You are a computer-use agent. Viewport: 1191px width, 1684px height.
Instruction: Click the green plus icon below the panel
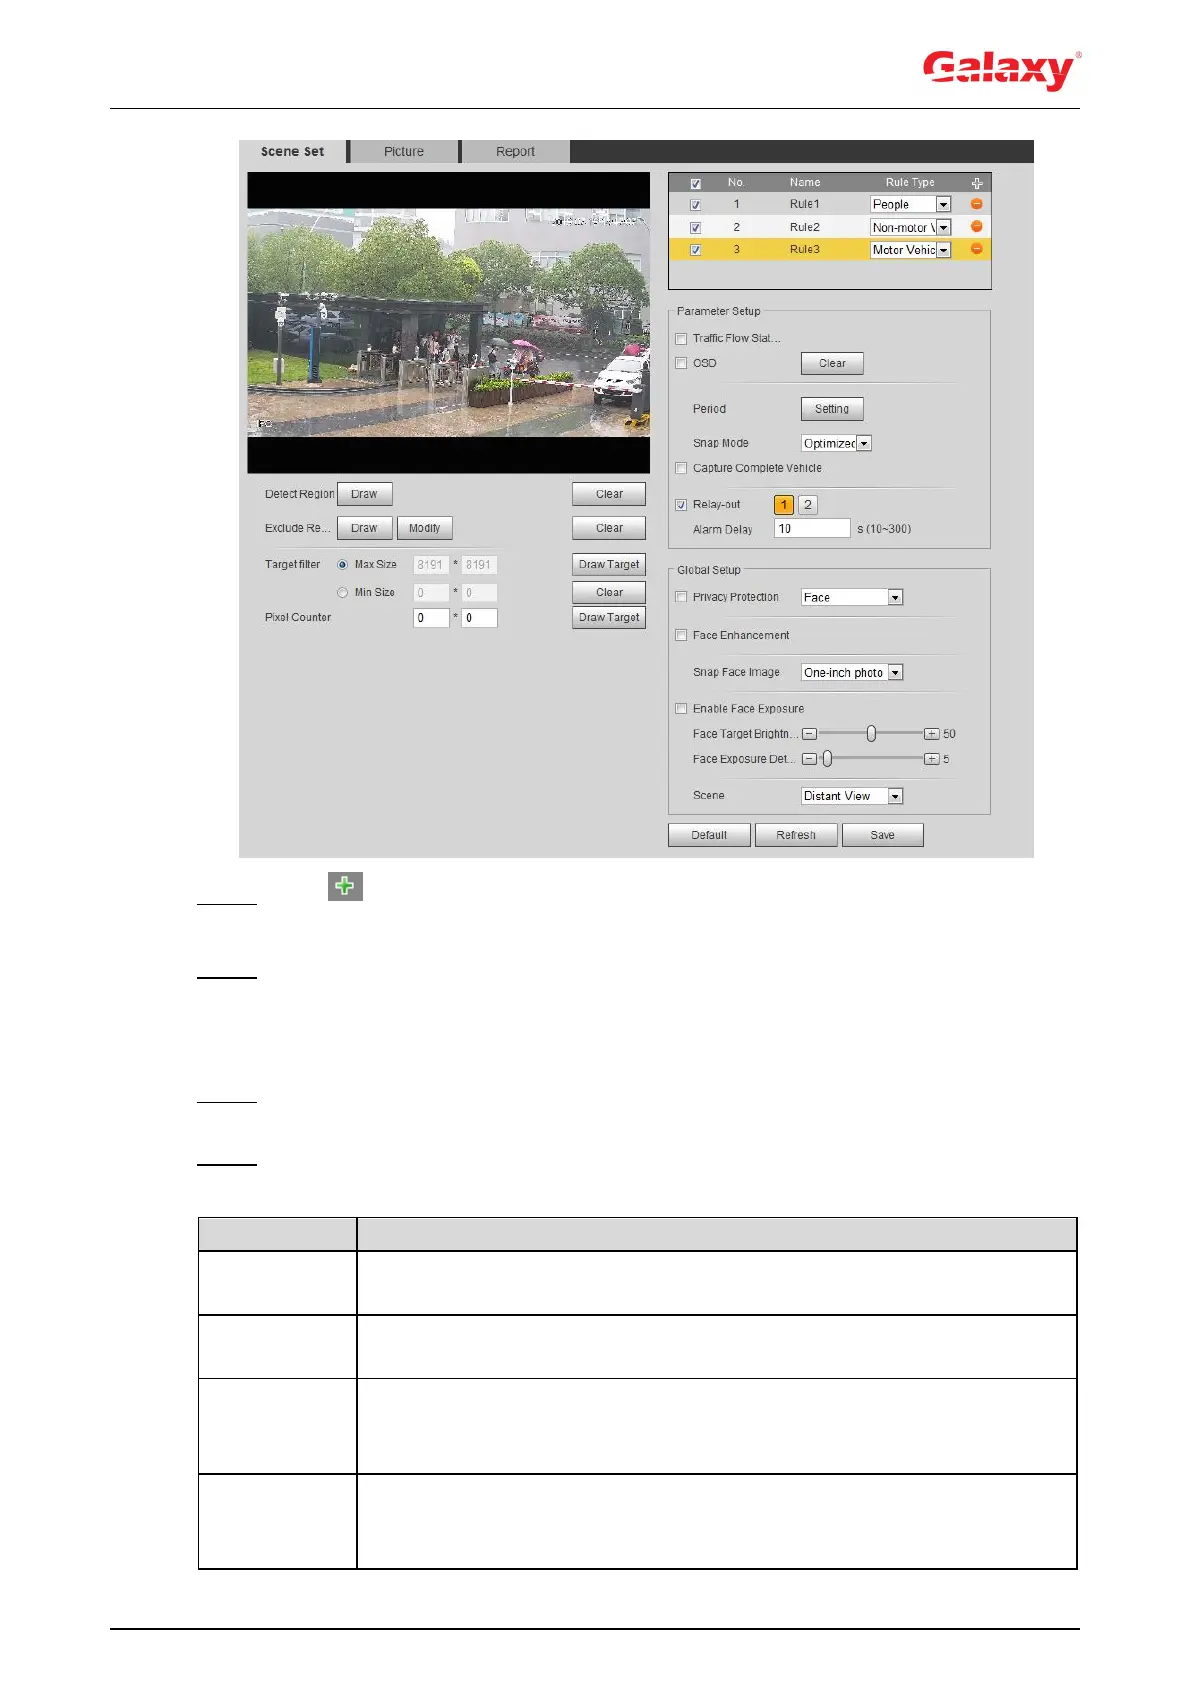tap(345, 886)
